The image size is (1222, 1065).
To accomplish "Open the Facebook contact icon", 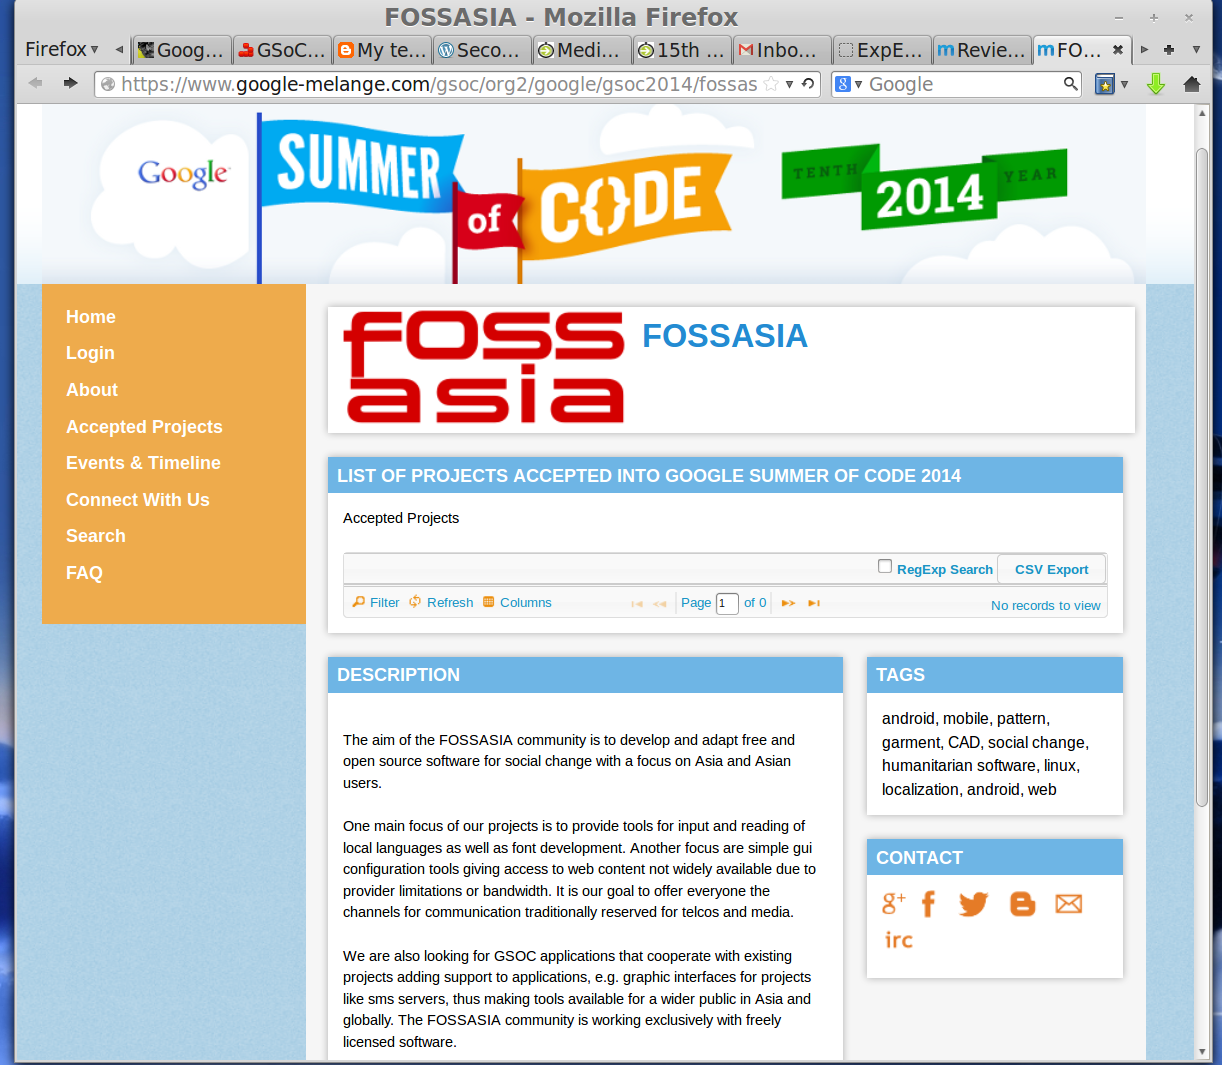I will 928,904.
